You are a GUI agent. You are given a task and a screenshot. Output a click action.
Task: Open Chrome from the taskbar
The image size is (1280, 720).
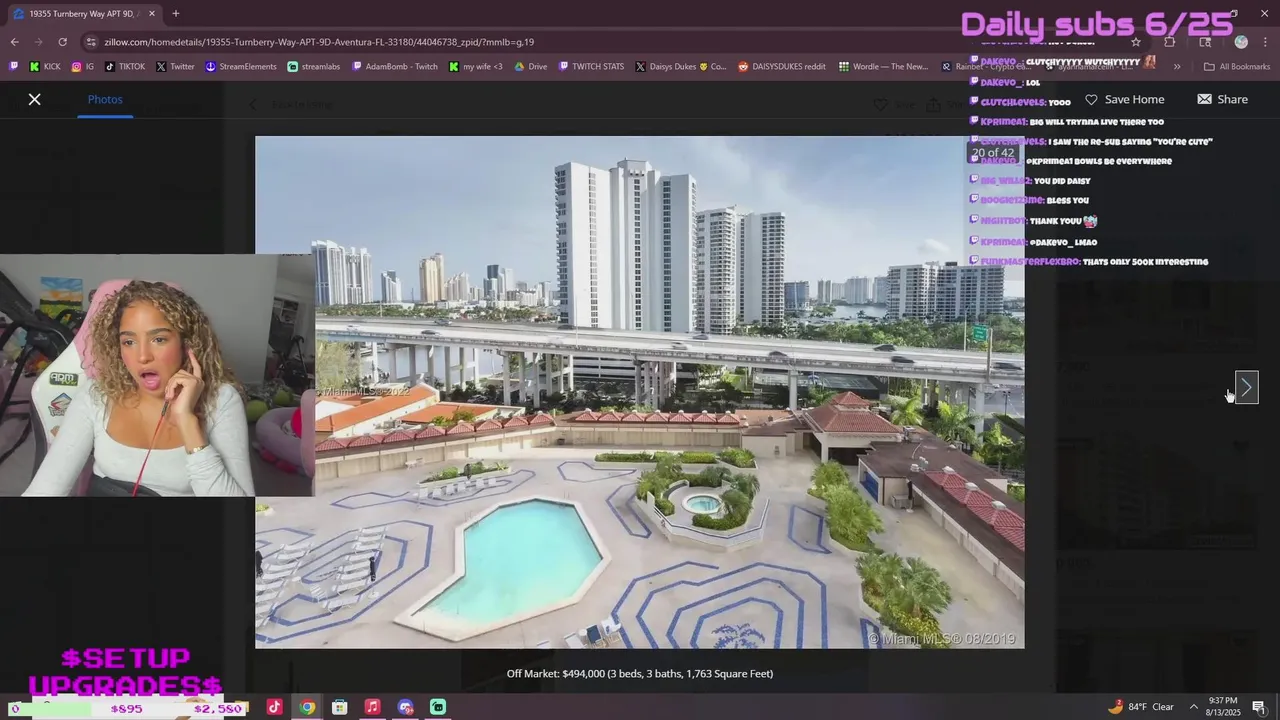click(307, 707)
